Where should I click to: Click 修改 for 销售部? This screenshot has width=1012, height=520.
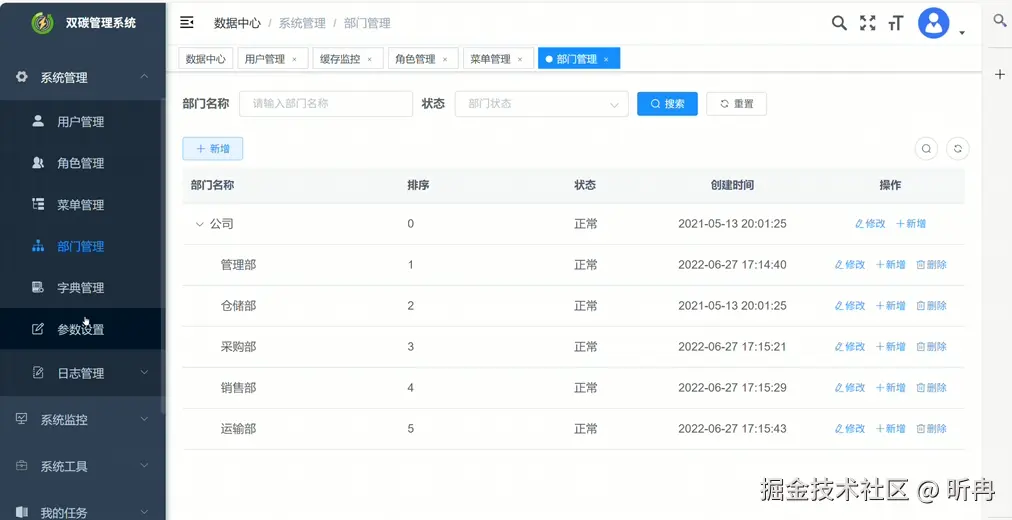(x=849, y=388)
